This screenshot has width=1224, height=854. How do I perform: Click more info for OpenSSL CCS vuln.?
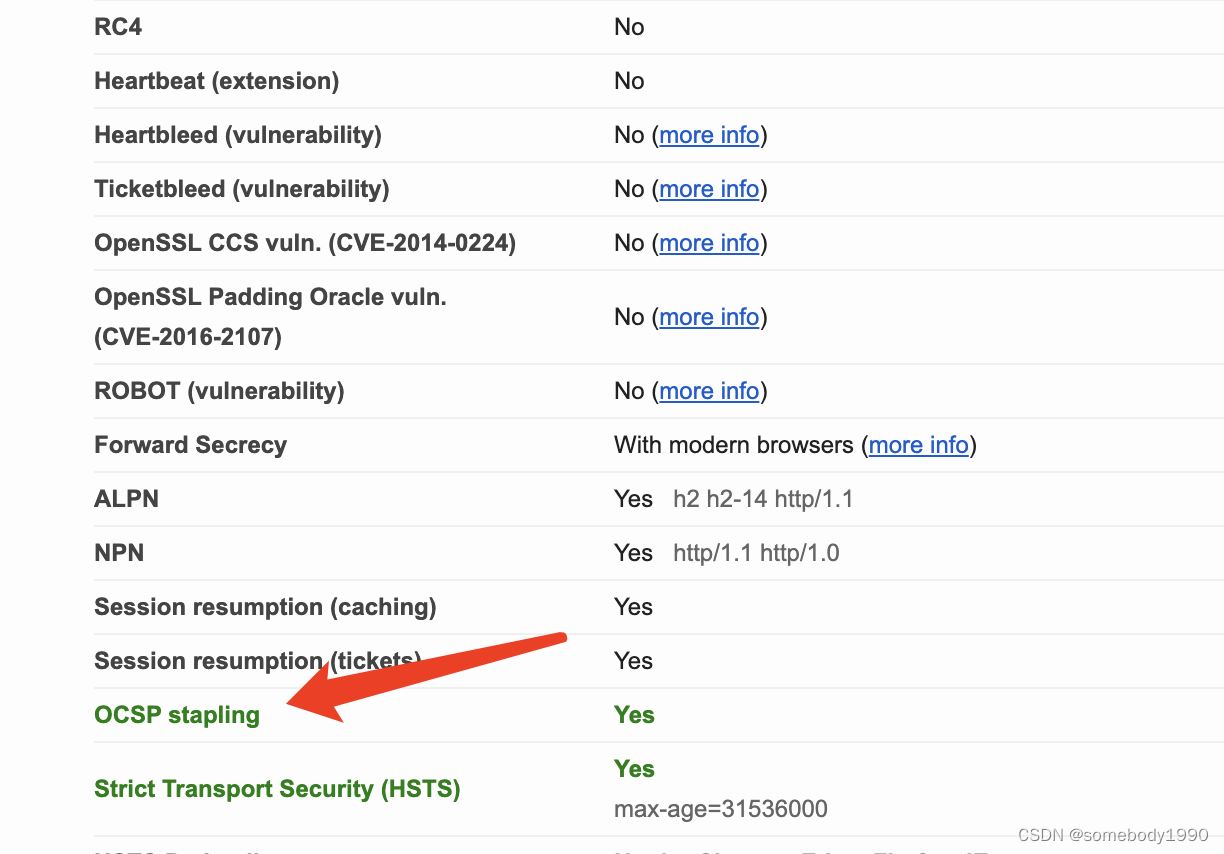(709, 243)
